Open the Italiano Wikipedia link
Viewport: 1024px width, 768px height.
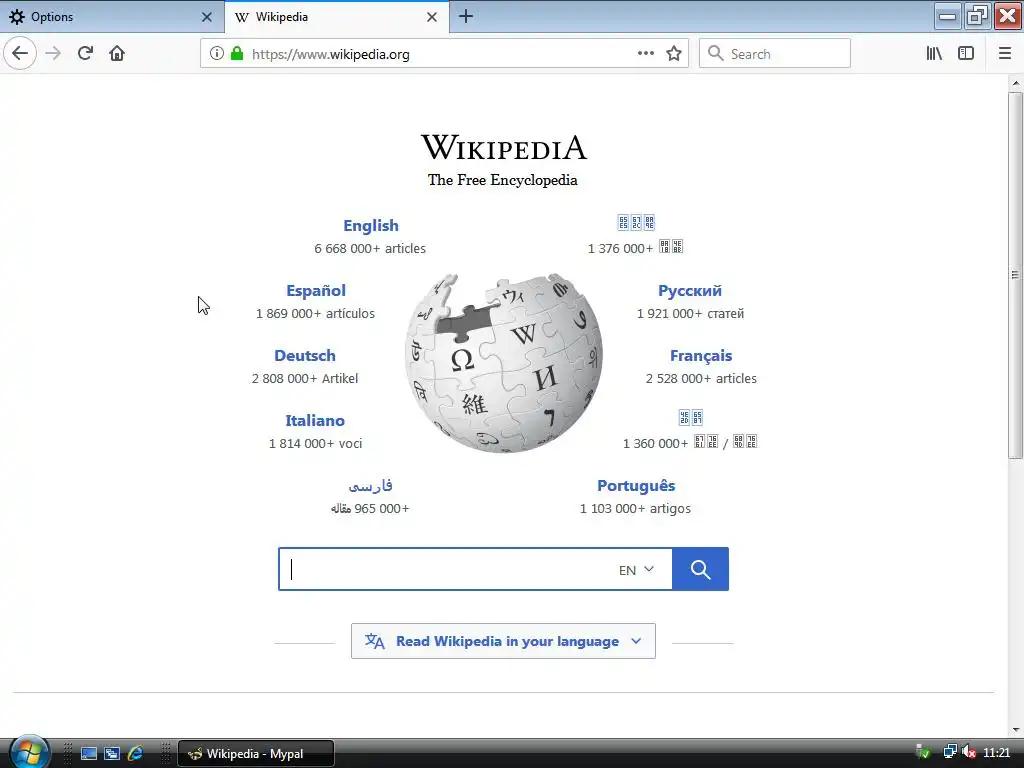click(x=315, y=421)
